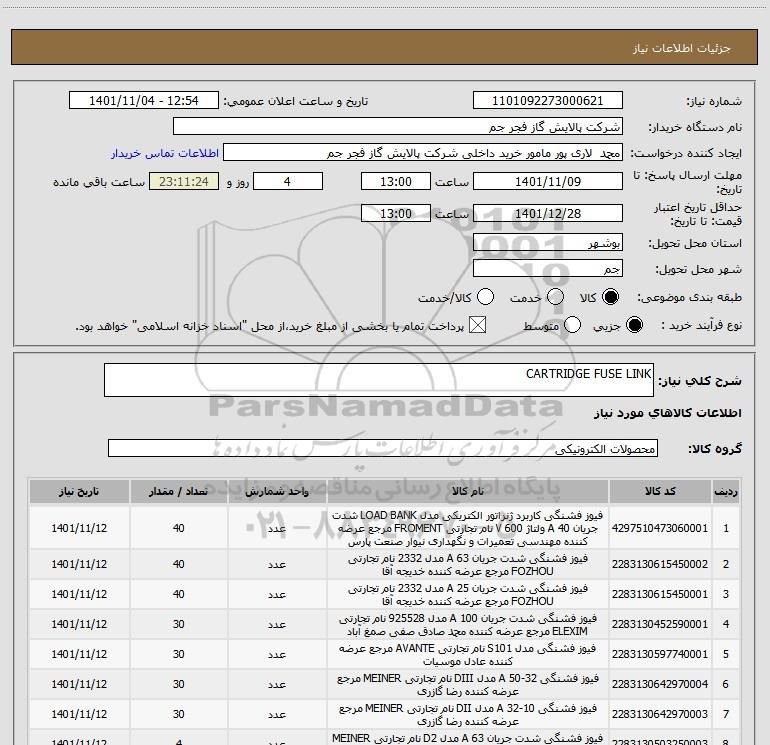The width and height of the screenshot is (770, 745).
Task: Click the ردیف column header
Action: click(726, 492)
